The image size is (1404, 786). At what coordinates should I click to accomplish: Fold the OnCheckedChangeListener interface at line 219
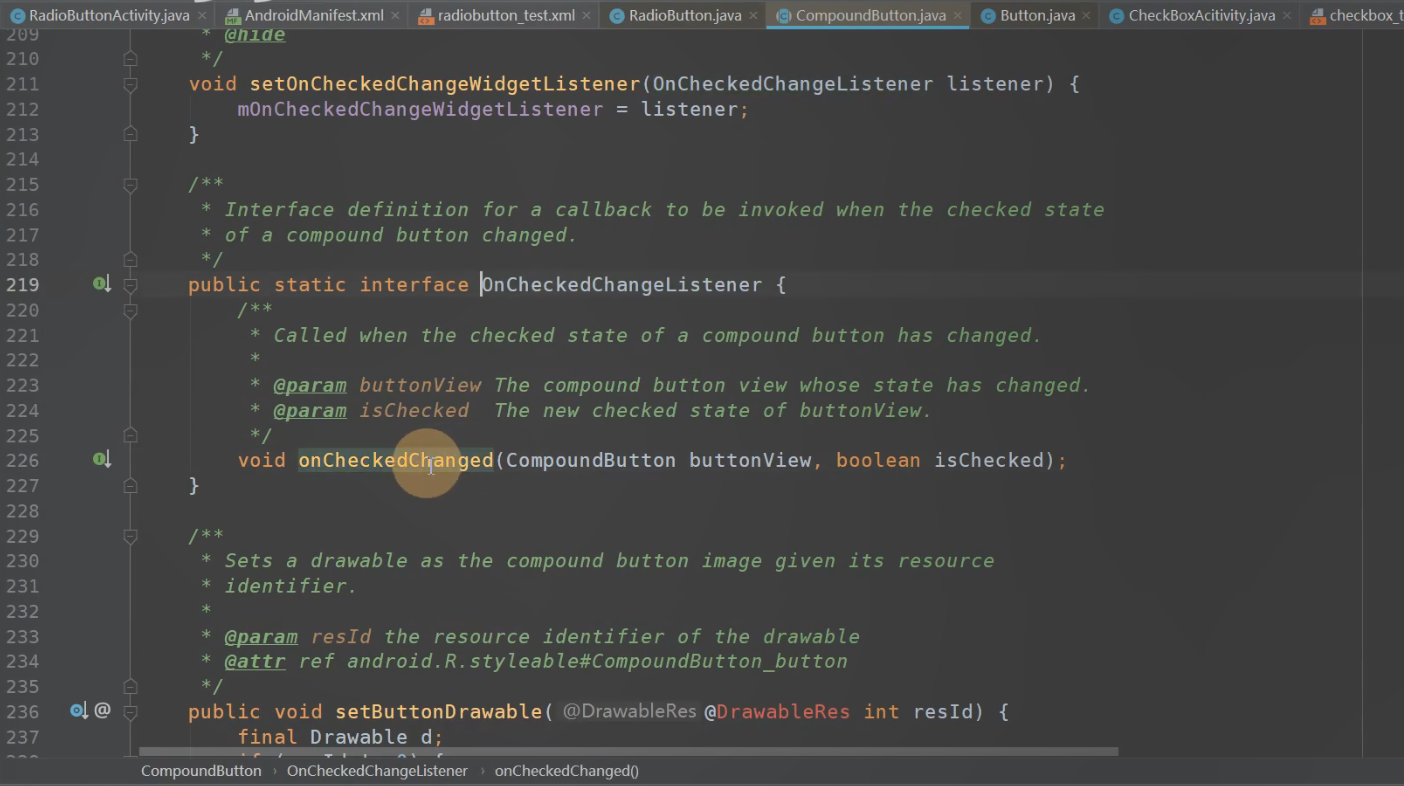point(130,285)
